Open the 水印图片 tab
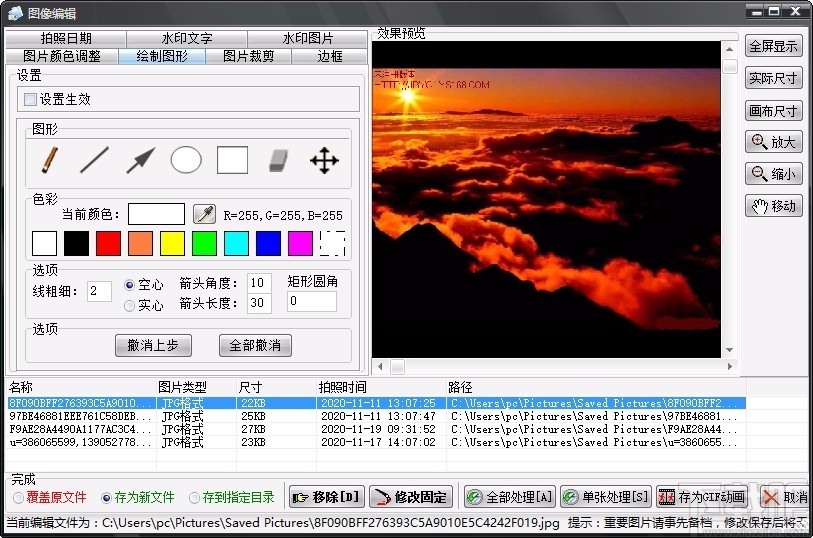This screenshot has width=813, height=538. coord(307,38)
